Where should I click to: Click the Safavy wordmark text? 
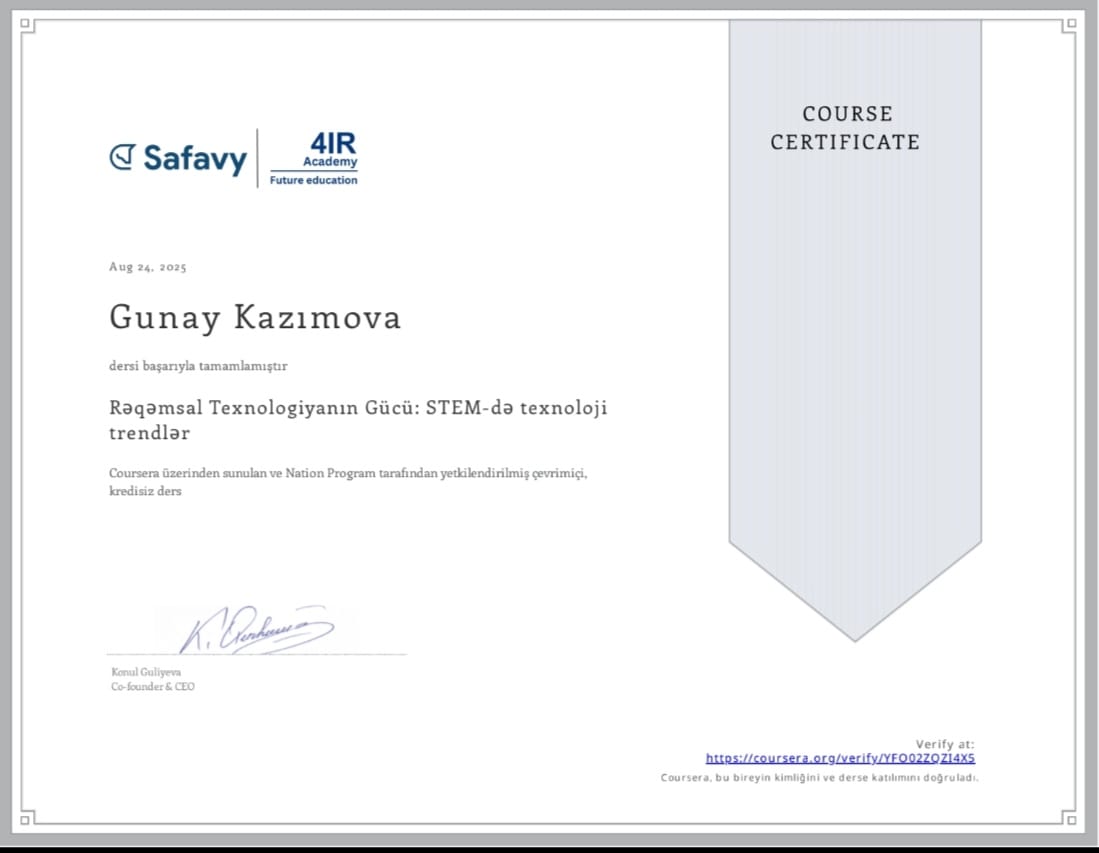pyautogui.click(x=194, y=158)
